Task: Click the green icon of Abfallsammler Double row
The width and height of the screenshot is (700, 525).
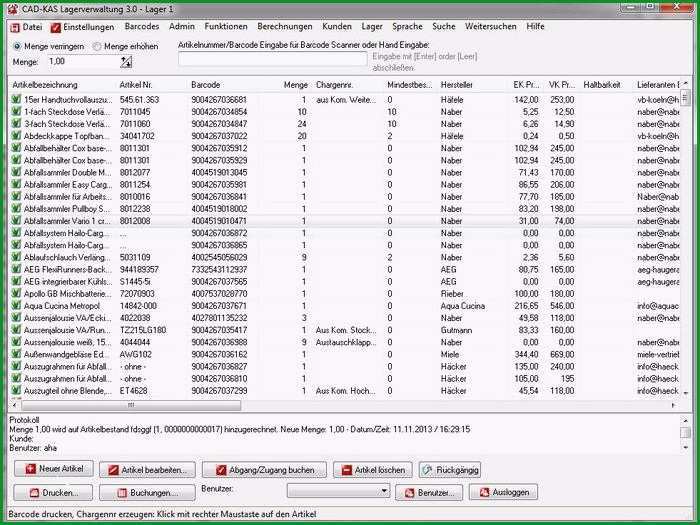Action: (x=16, y=172)
